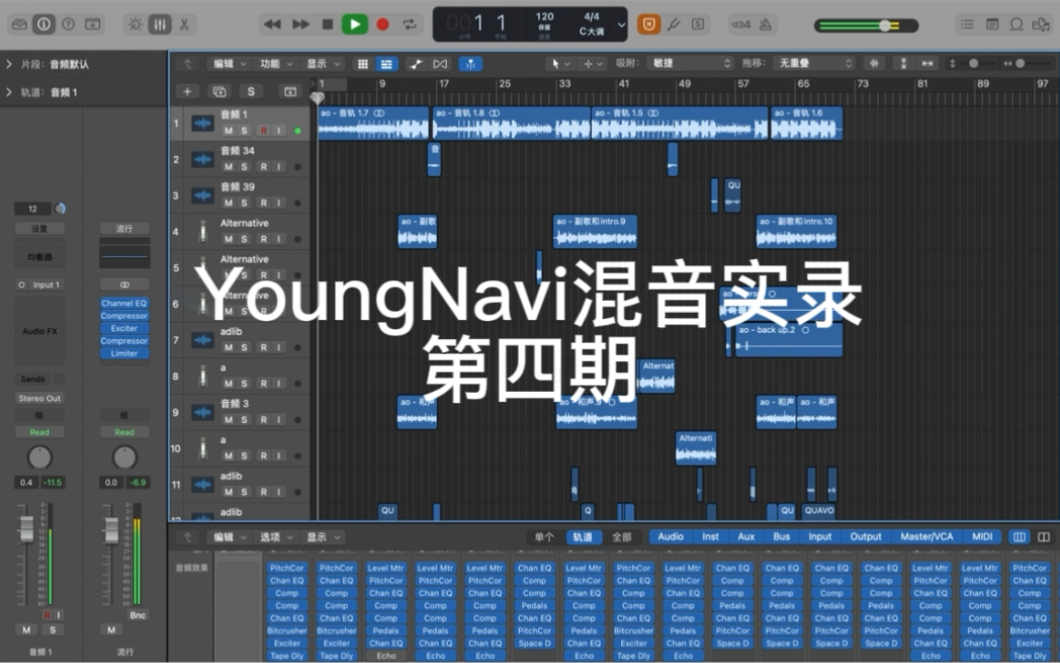Show Flex with the bowtie icon
The height and width of the screenshot is (663, 1060).
(x=440, y=64)
